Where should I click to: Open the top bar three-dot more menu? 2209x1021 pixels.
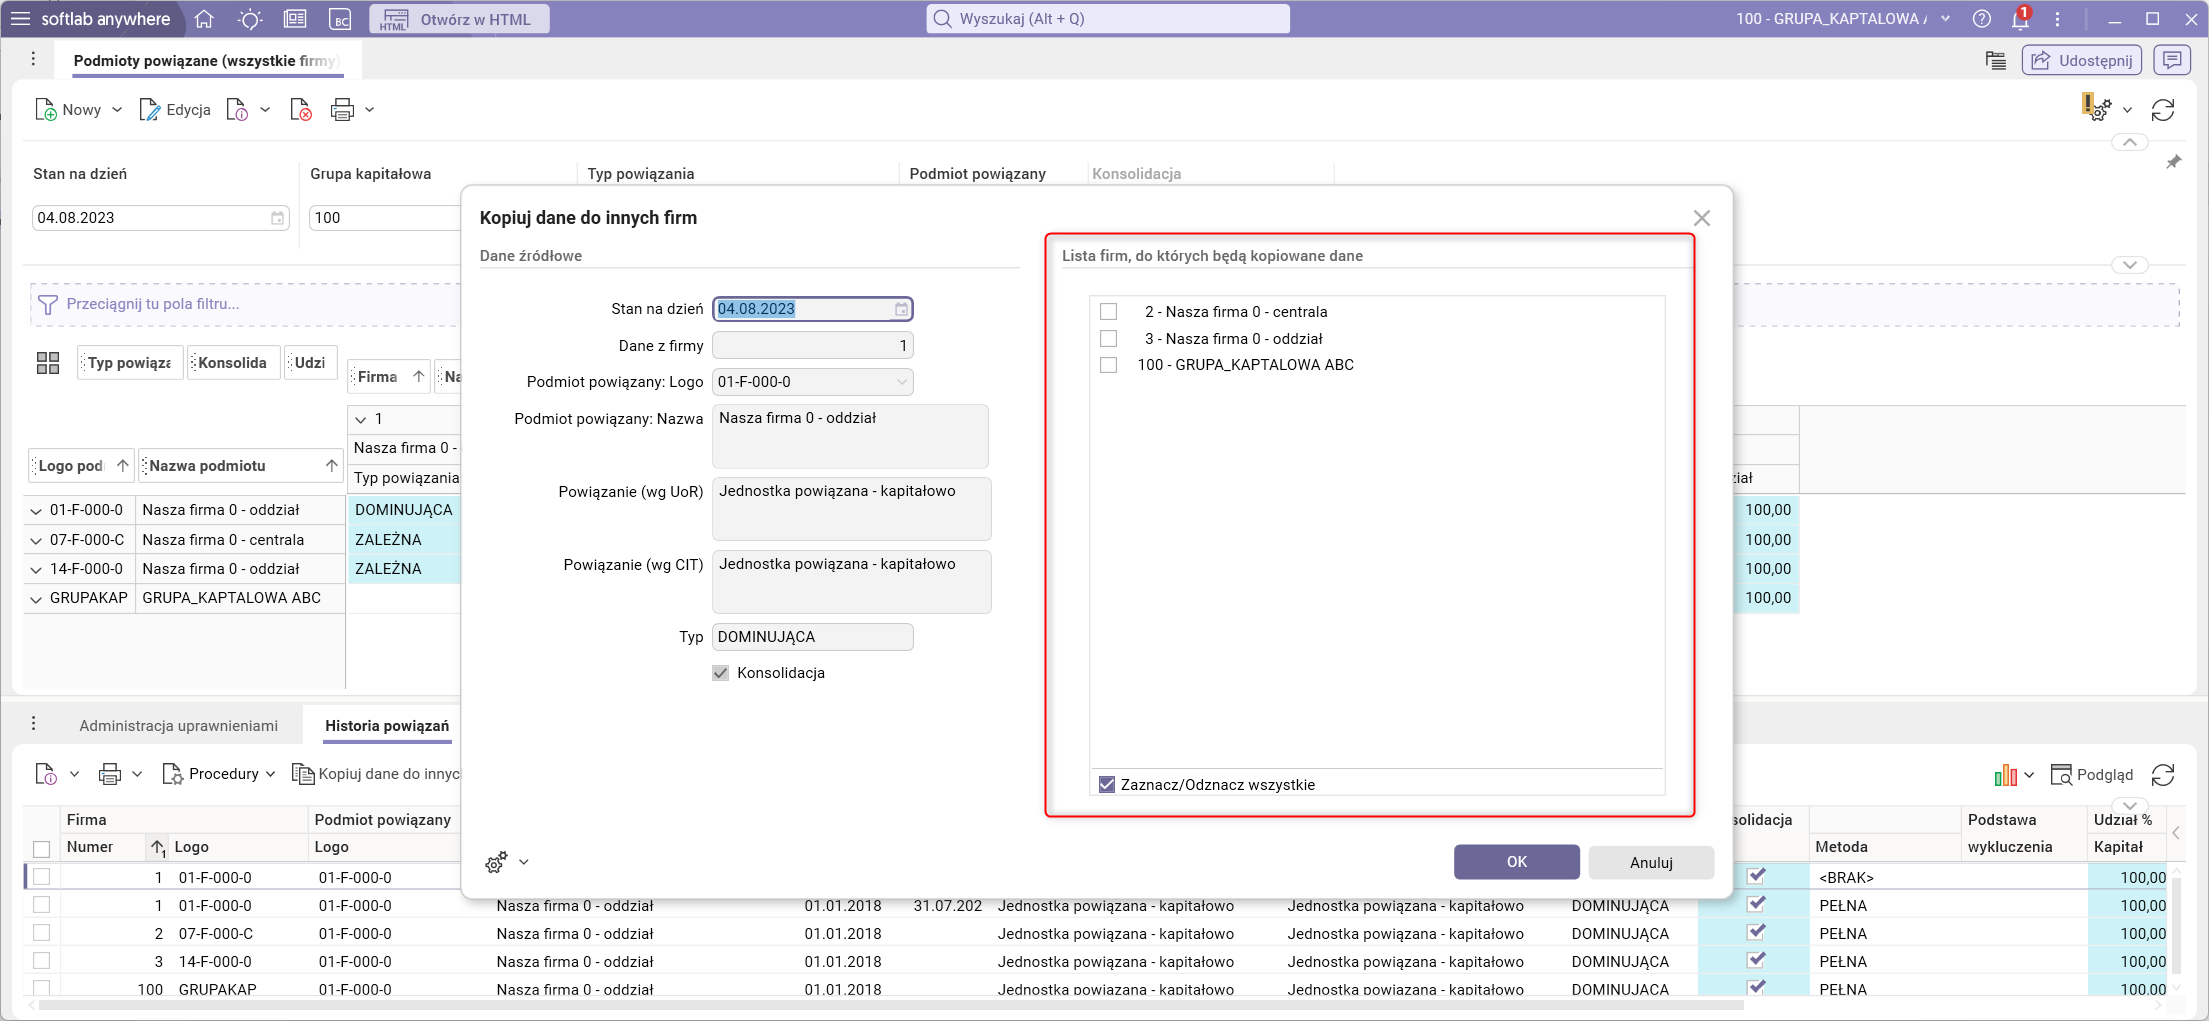[2057, 19]
